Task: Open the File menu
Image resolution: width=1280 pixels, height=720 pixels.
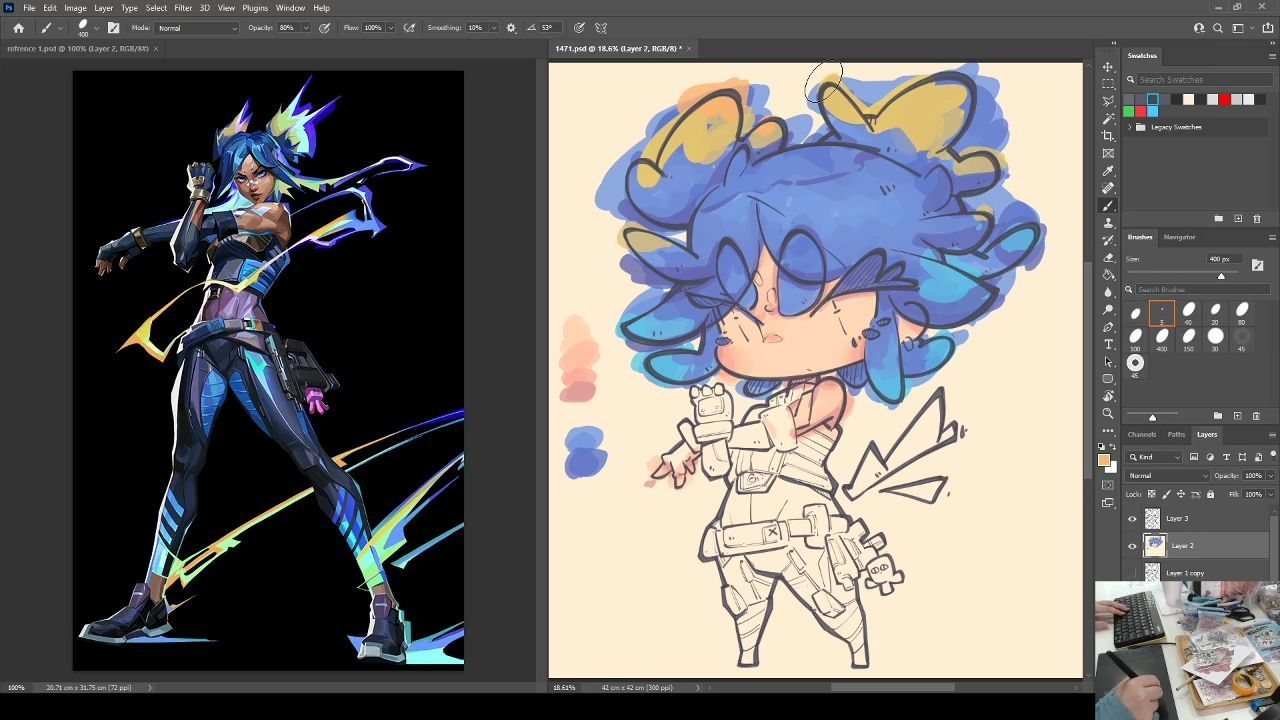Action: coord(29,8)
